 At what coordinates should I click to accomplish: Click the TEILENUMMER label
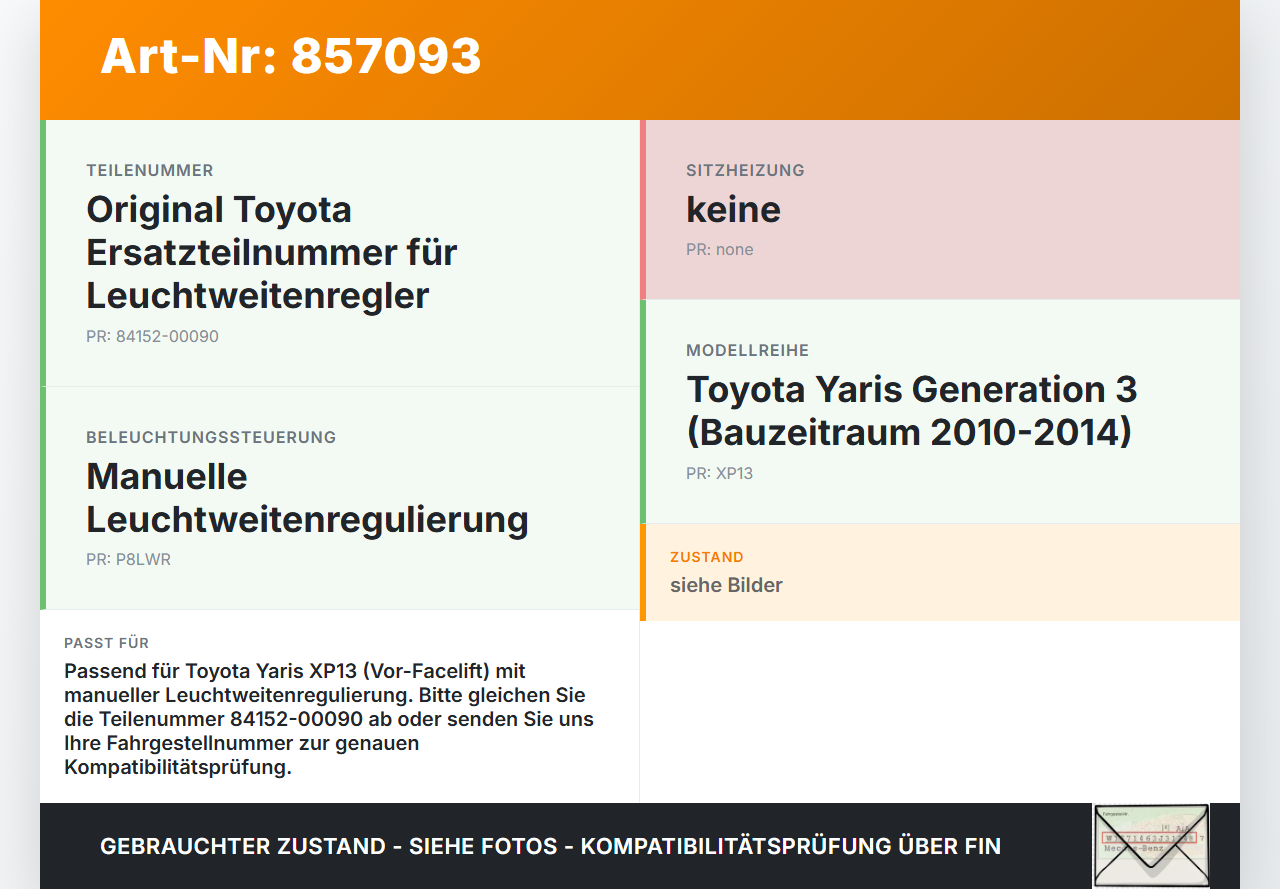click(150, 170)
